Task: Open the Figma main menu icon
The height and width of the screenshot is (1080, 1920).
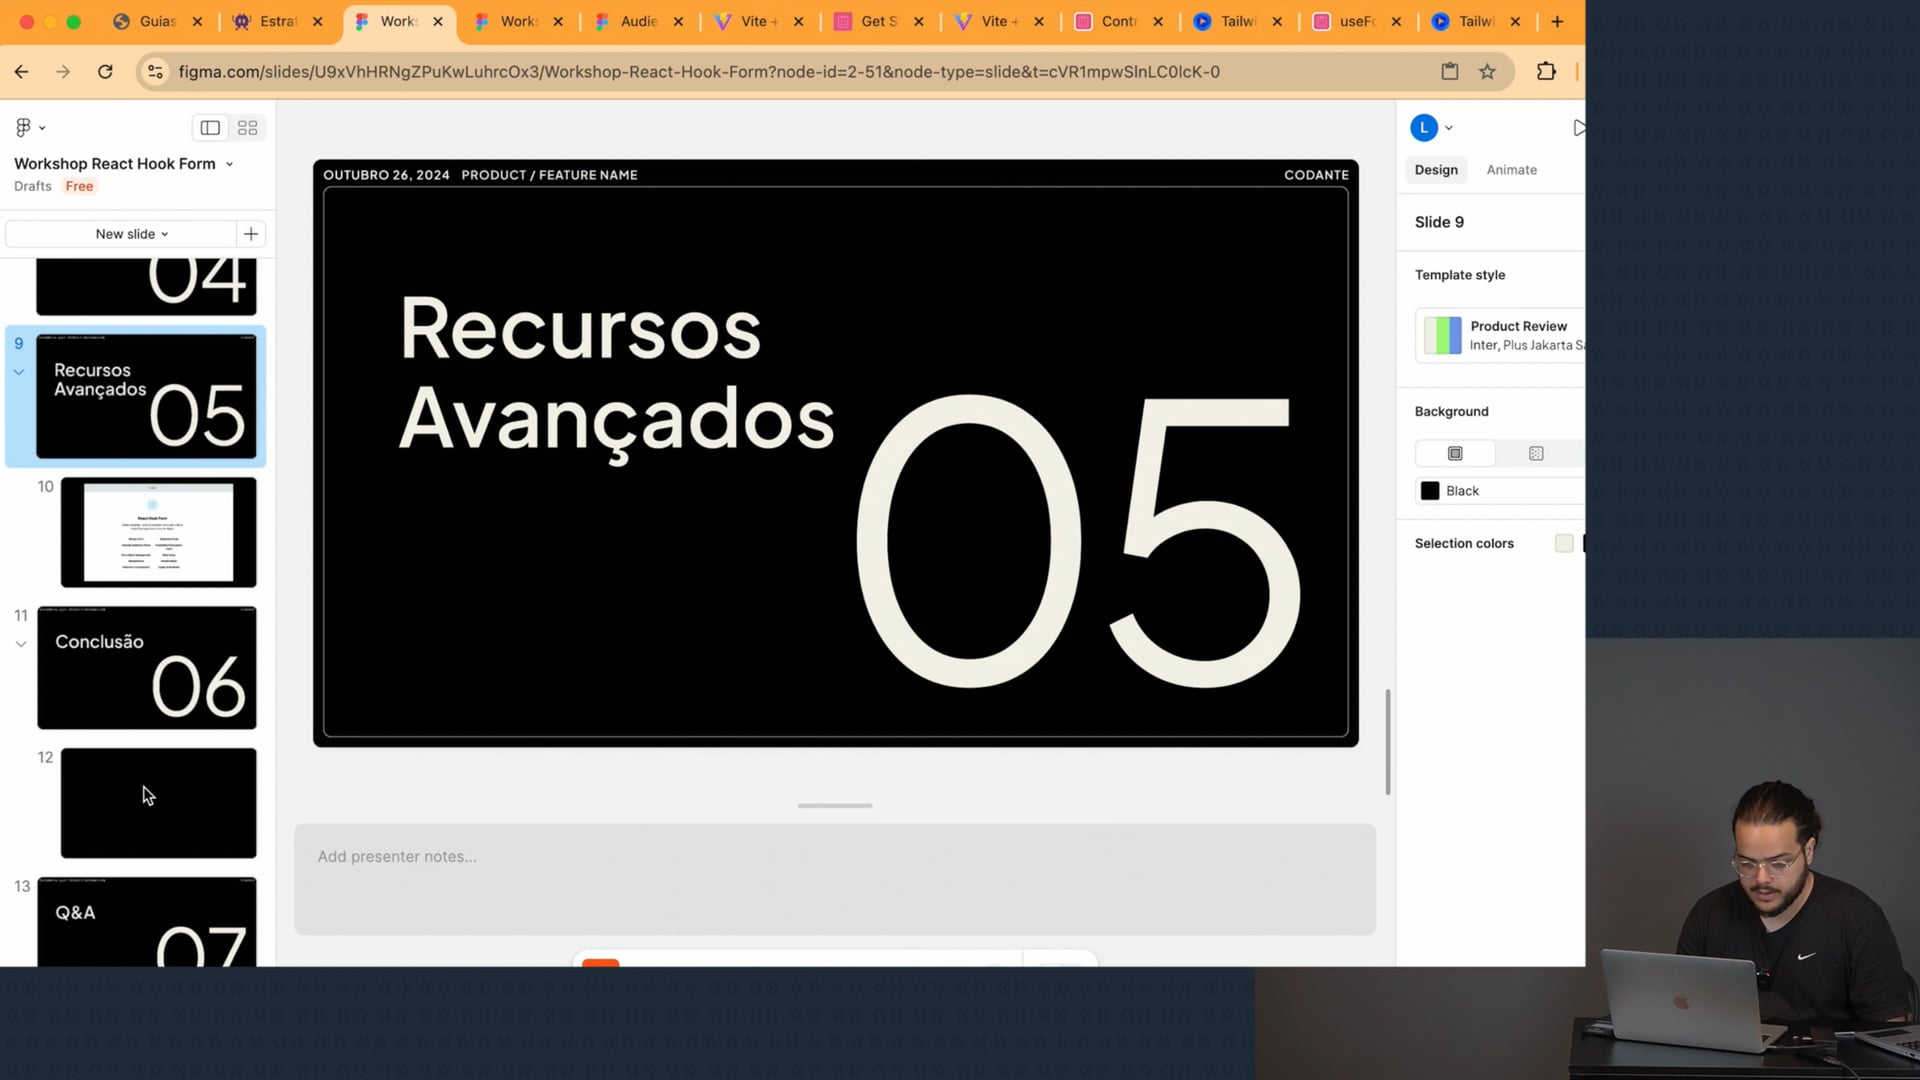Action: (24, 128)
